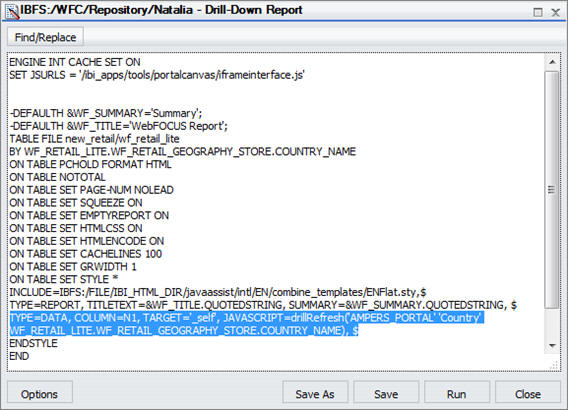This screenshot has height=410, width=568.
Task: Place cursor on ON TABLE SET SQUEEZE ON
Action: 76,202
